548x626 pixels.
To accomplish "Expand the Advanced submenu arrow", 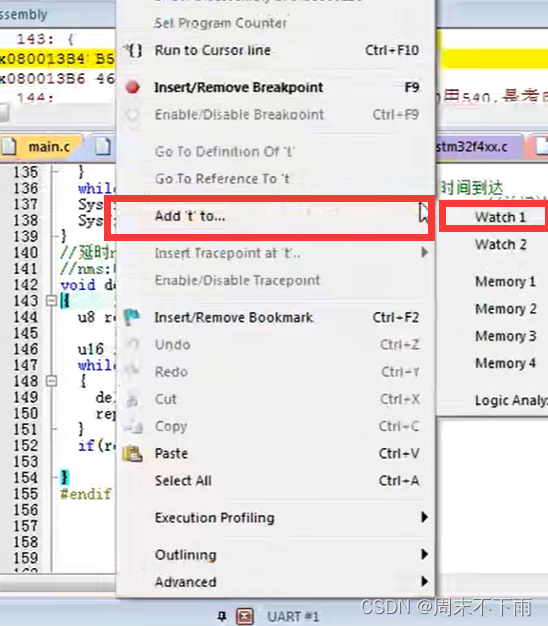I will (425, 581).
